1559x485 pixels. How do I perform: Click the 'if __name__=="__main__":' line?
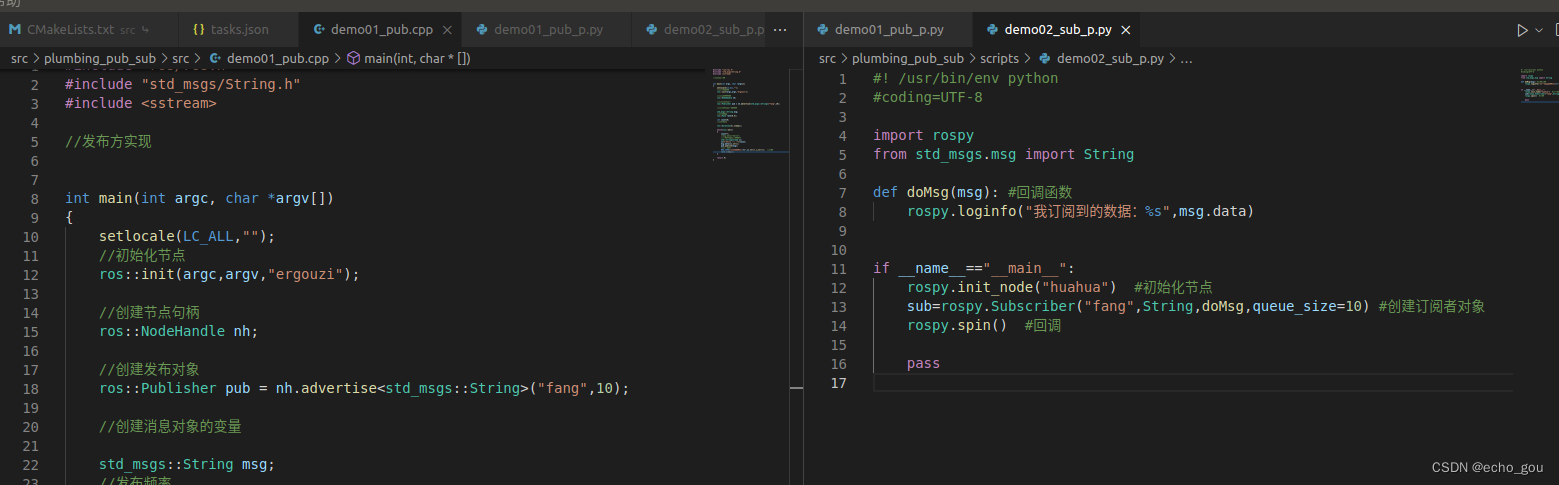973,268
